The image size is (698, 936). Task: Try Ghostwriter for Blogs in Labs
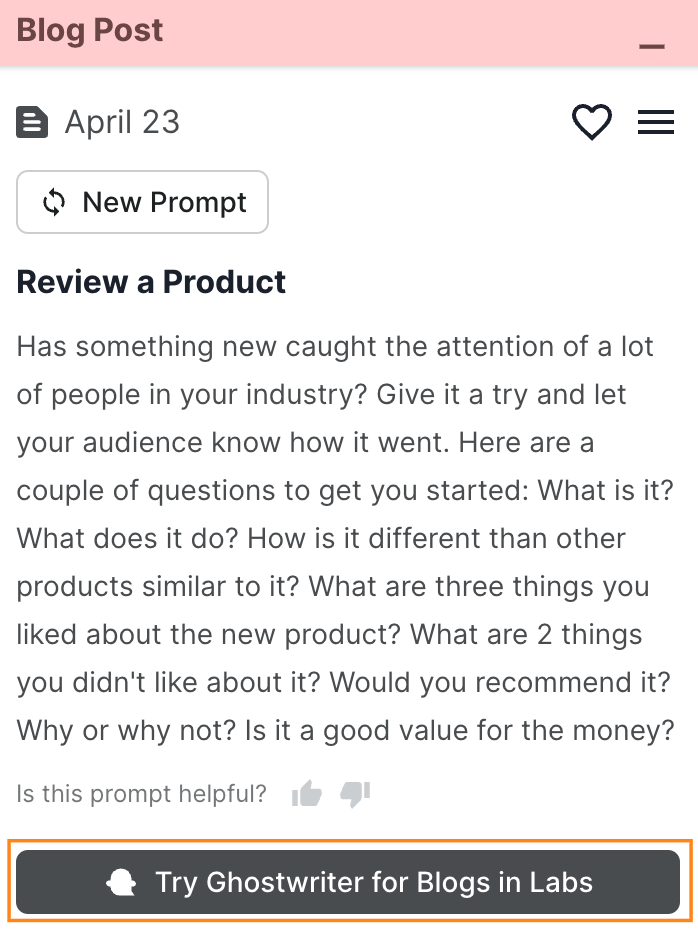pos(348,882)
